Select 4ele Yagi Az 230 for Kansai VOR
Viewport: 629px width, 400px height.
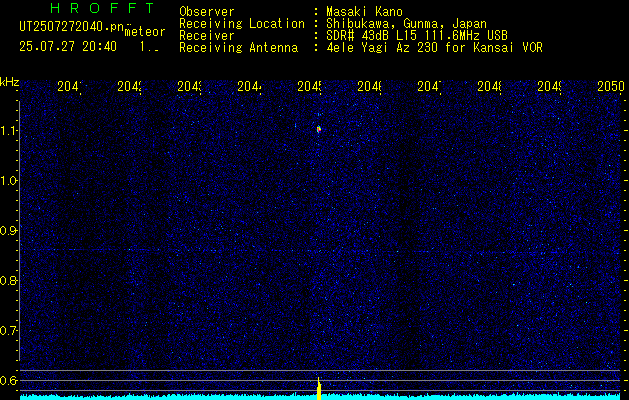[434, 48]
